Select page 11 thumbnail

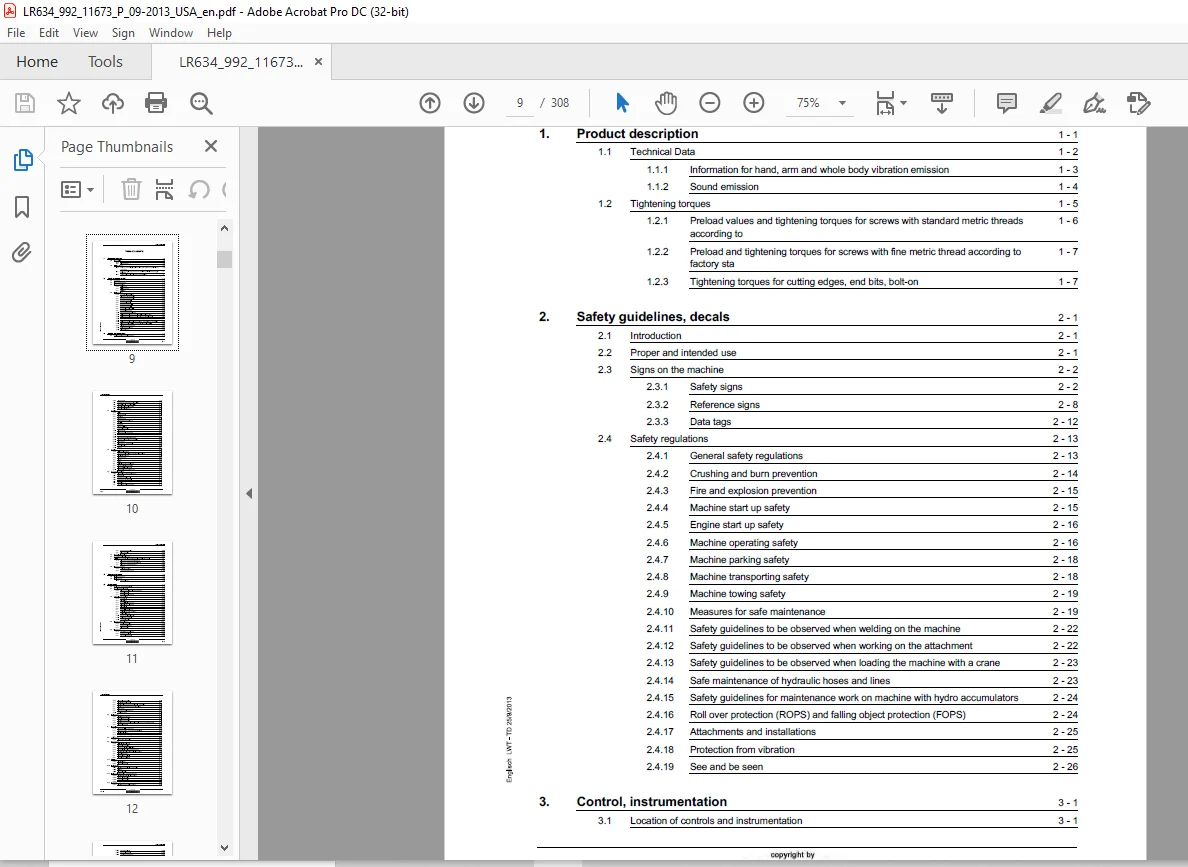tap(133, 593)
